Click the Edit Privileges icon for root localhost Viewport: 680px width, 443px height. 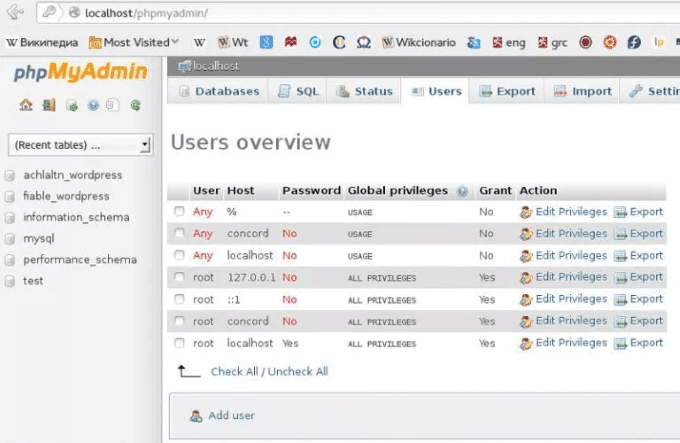pyautogui.click(x=526, y=343)
